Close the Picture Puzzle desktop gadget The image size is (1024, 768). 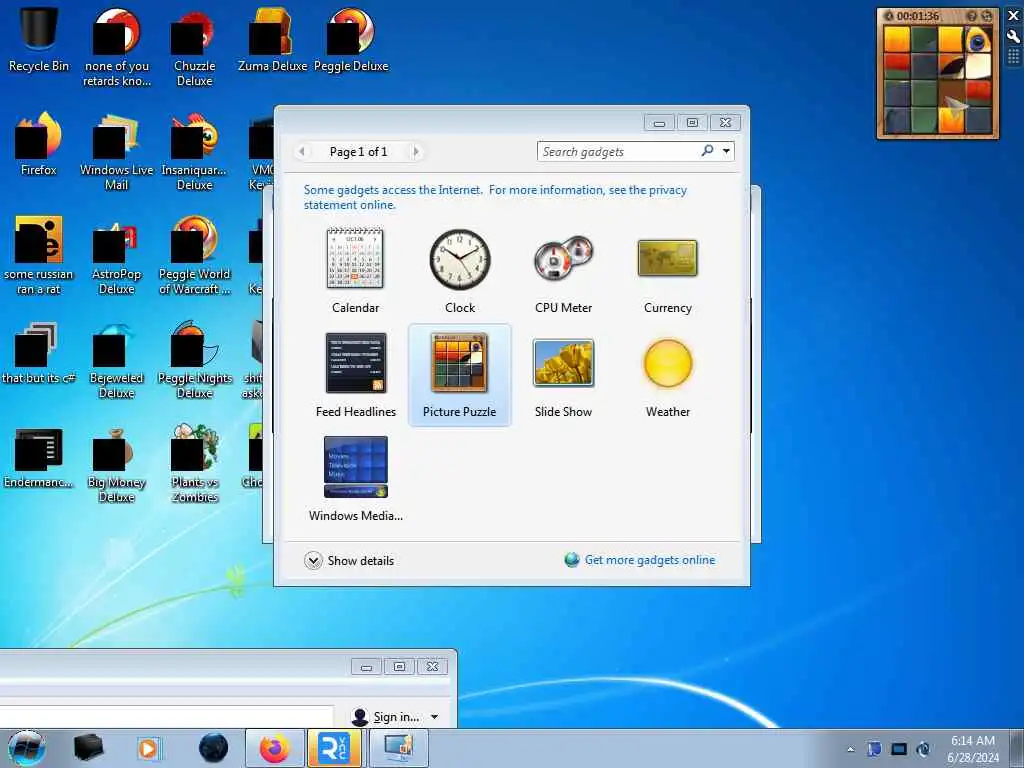pyautogui.click(x=1014, y=16)
